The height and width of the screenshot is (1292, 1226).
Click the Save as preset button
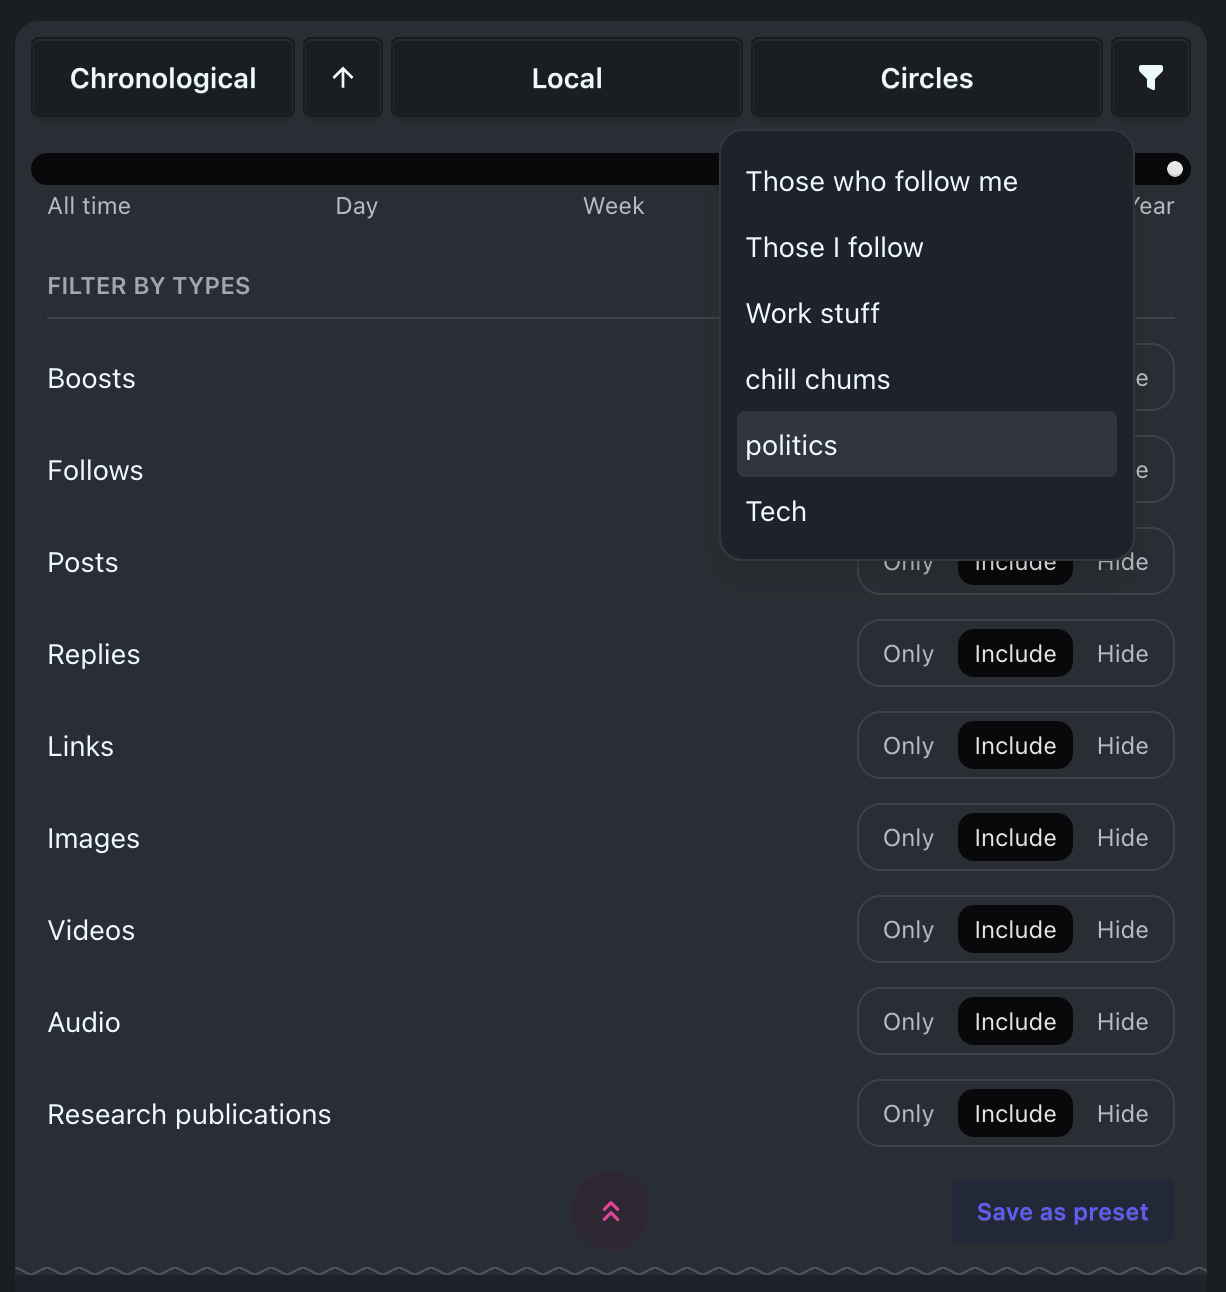point(1062,1212)
